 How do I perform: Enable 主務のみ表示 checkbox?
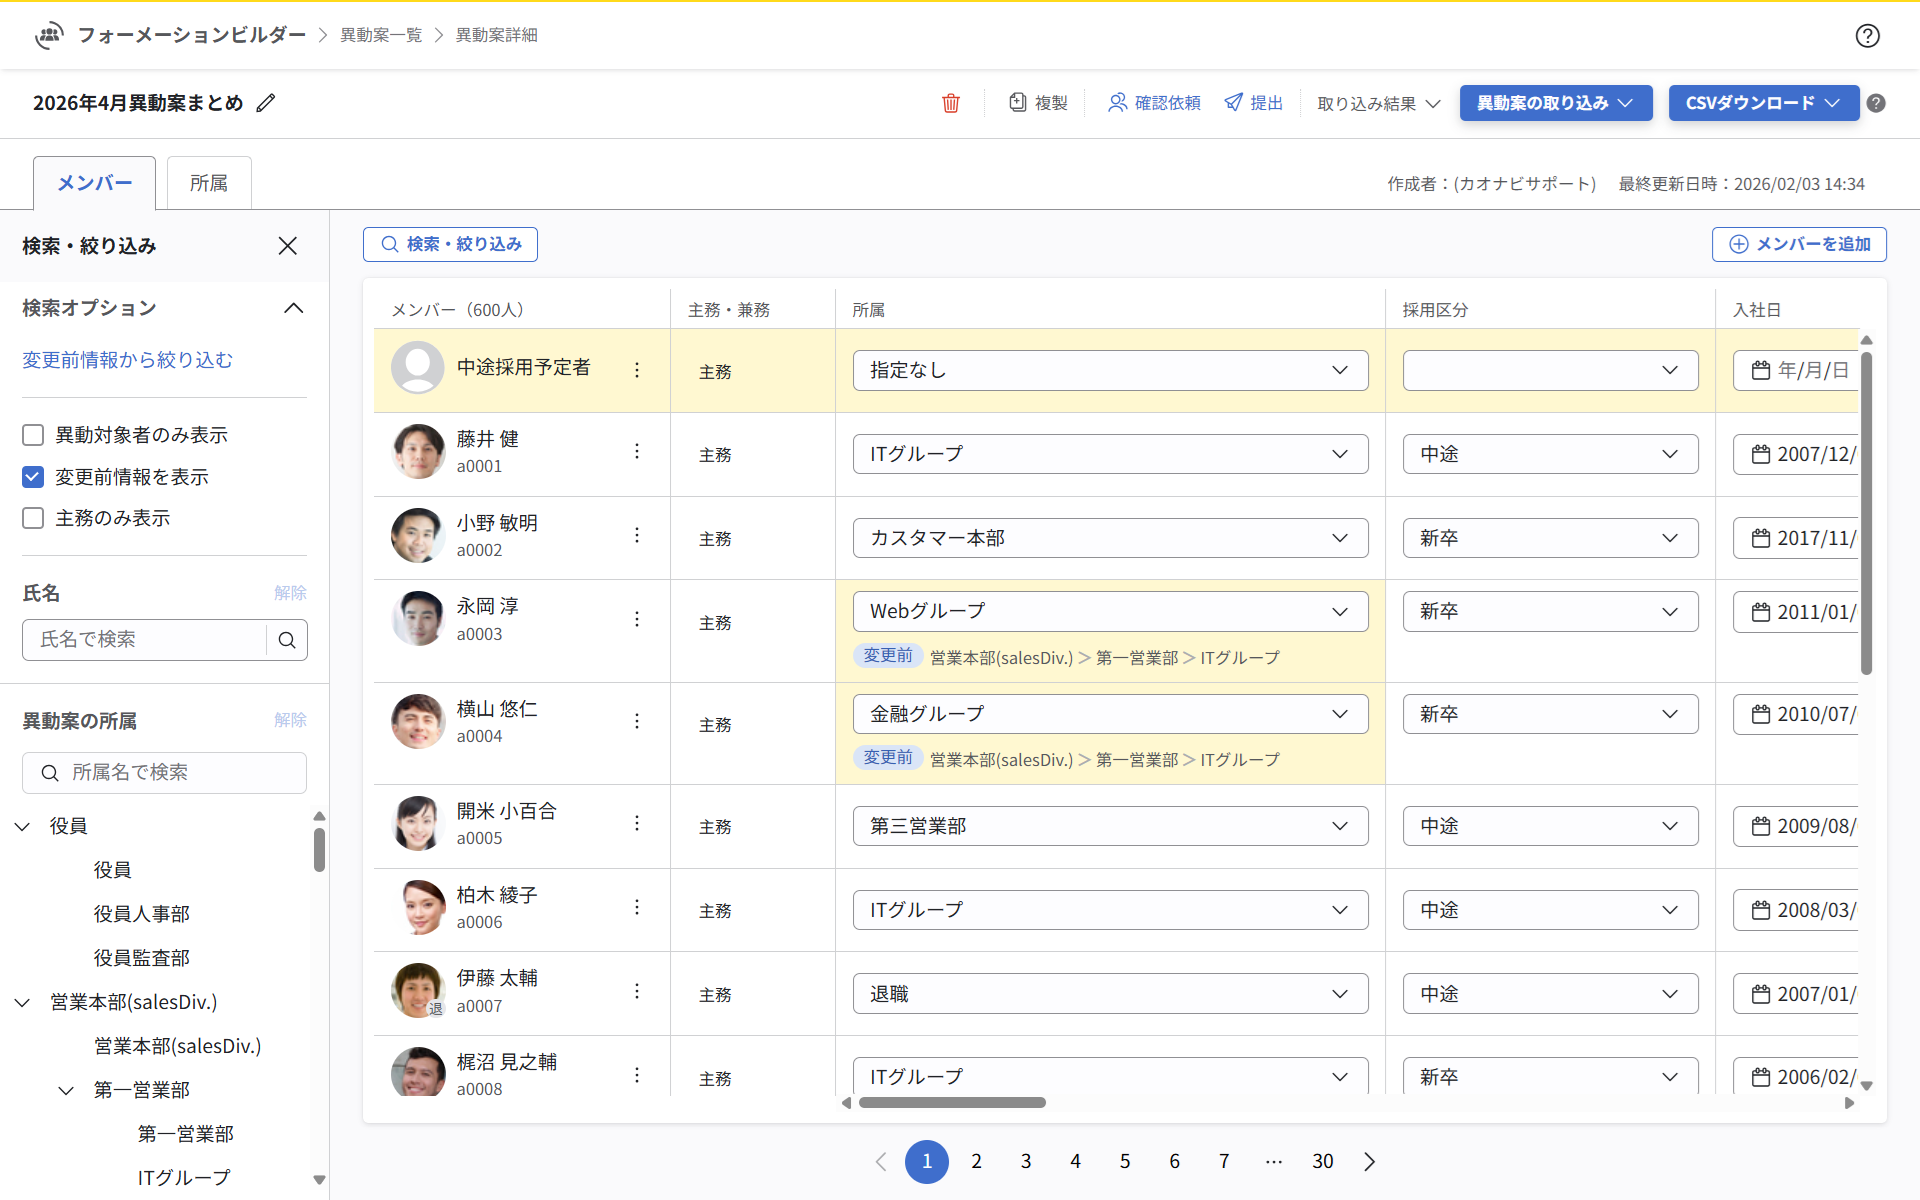[32, 517]
